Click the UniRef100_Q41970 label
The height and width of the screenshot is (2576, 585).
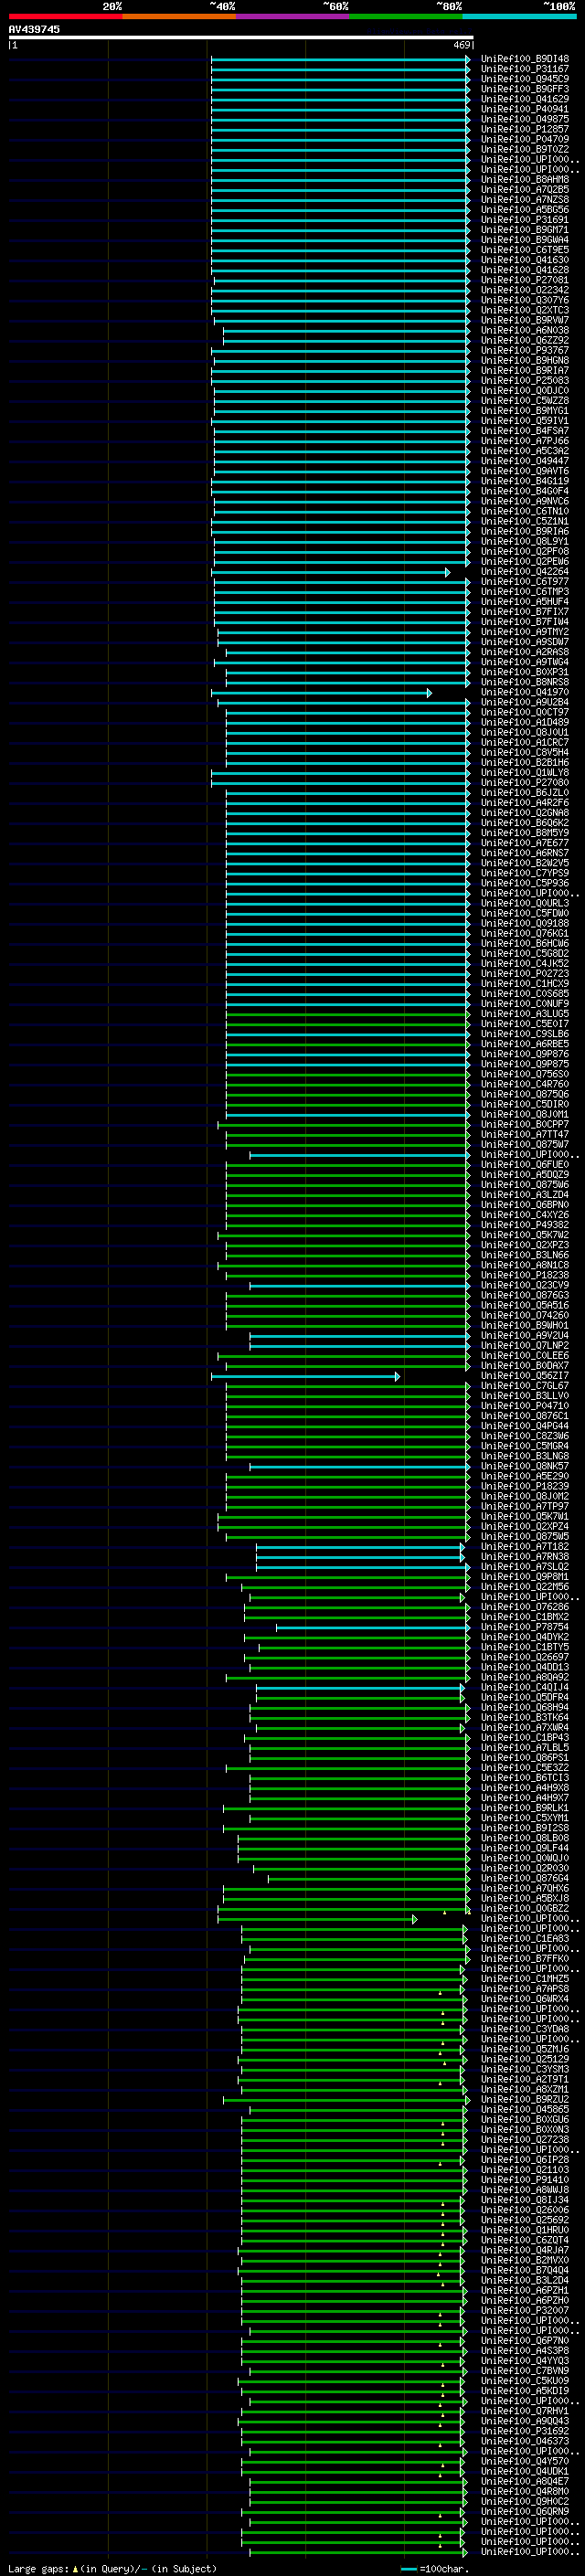525,692
